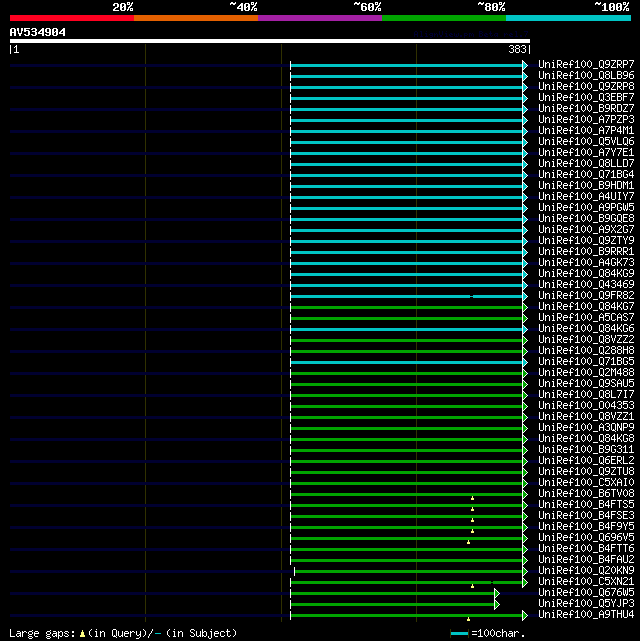The width and height of the screenshot is (640, 641).
Task: Select the UniRef100_A7P4M1 label
Action: click(586, 130)
